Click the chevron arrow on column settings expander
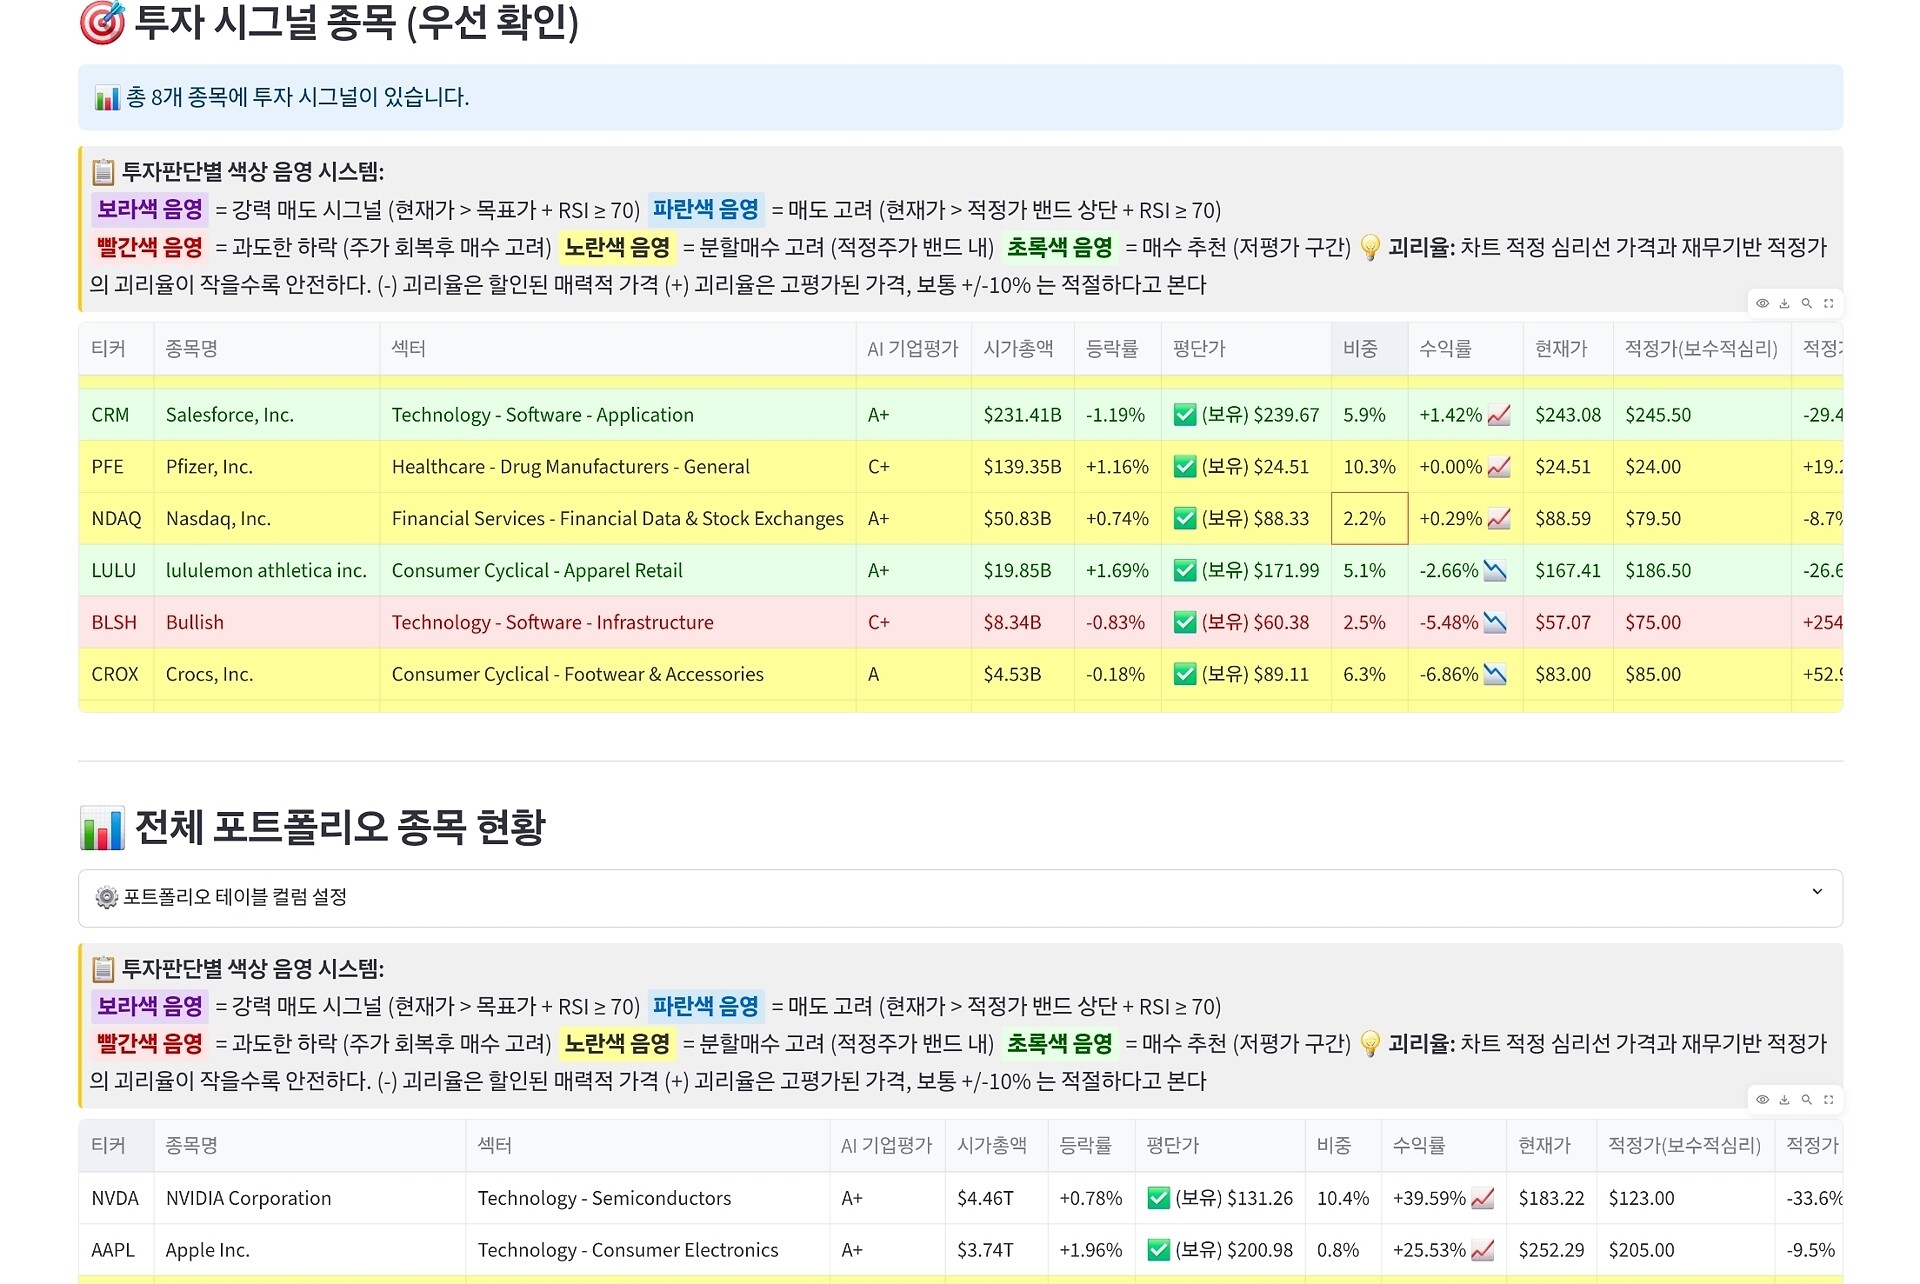This screenshot has width=1920, height=1284. [1816, 892]
